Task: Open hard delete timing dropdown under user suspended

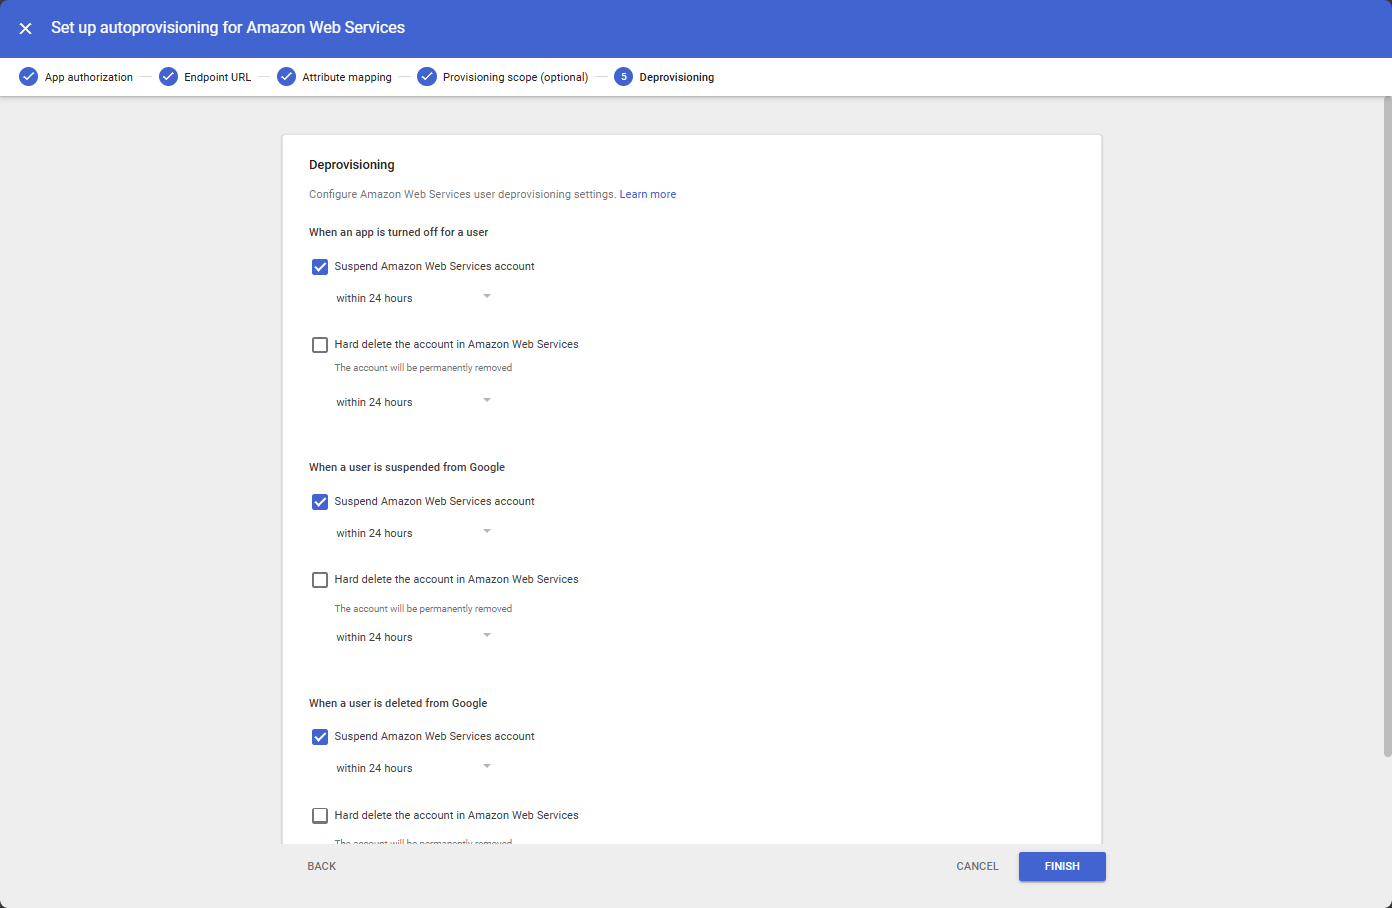Action: pyautogui.click(x=413, y=637)
